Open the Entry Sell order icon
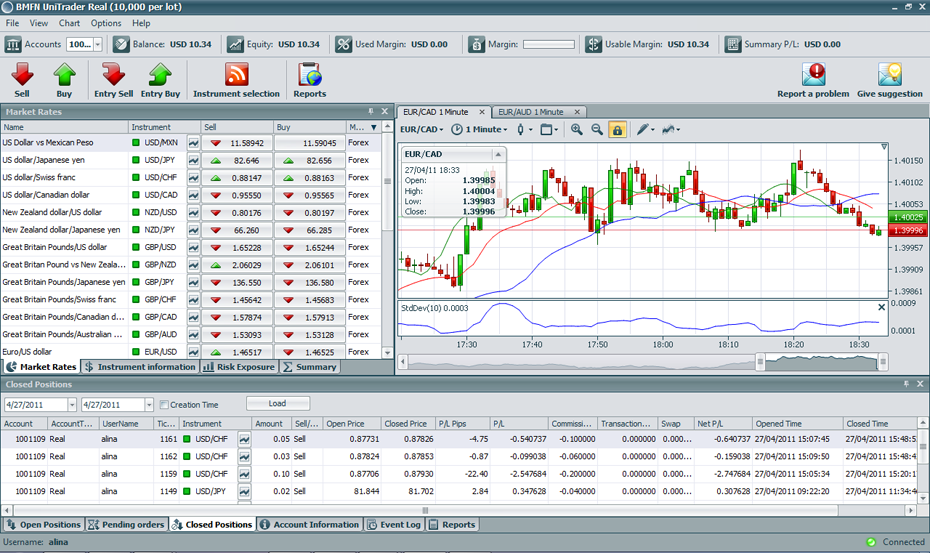The height and width of the screenshot is (553, 930). point(113,75)
